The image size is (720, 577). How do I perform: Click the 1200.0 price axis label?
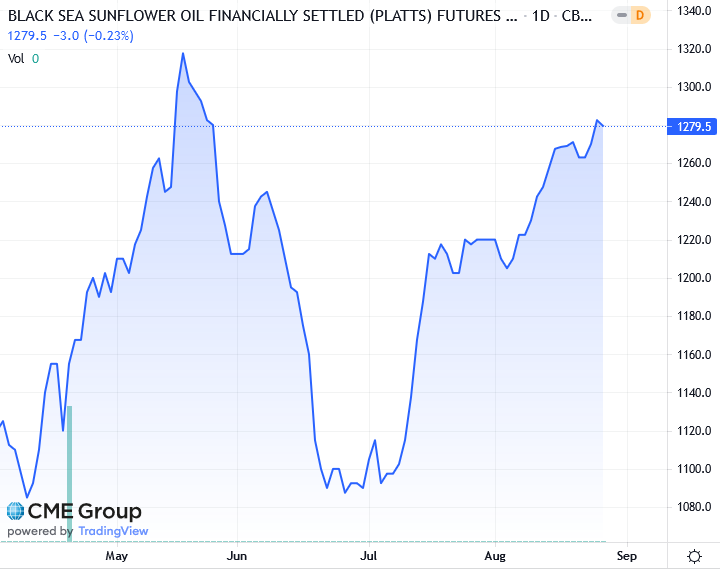pos(694,278)
